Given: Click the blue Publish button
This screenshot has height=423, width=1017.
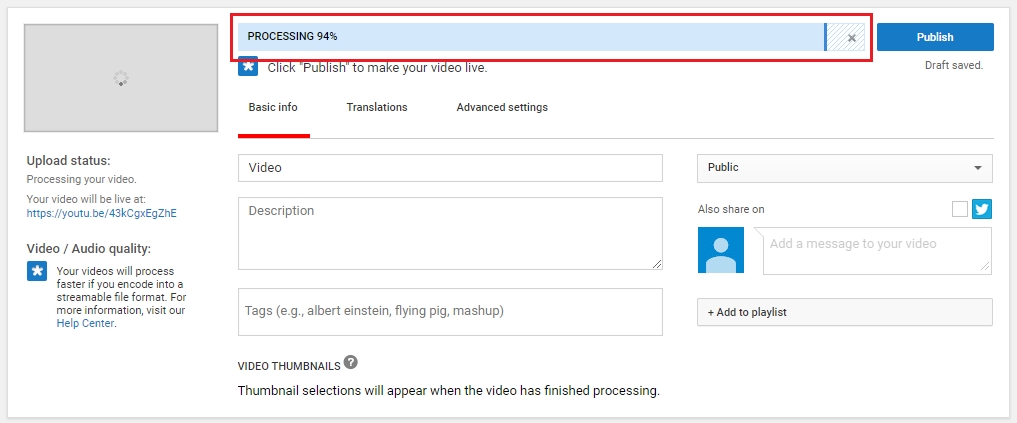Looking at the screenshot, I should coord(935,37).
